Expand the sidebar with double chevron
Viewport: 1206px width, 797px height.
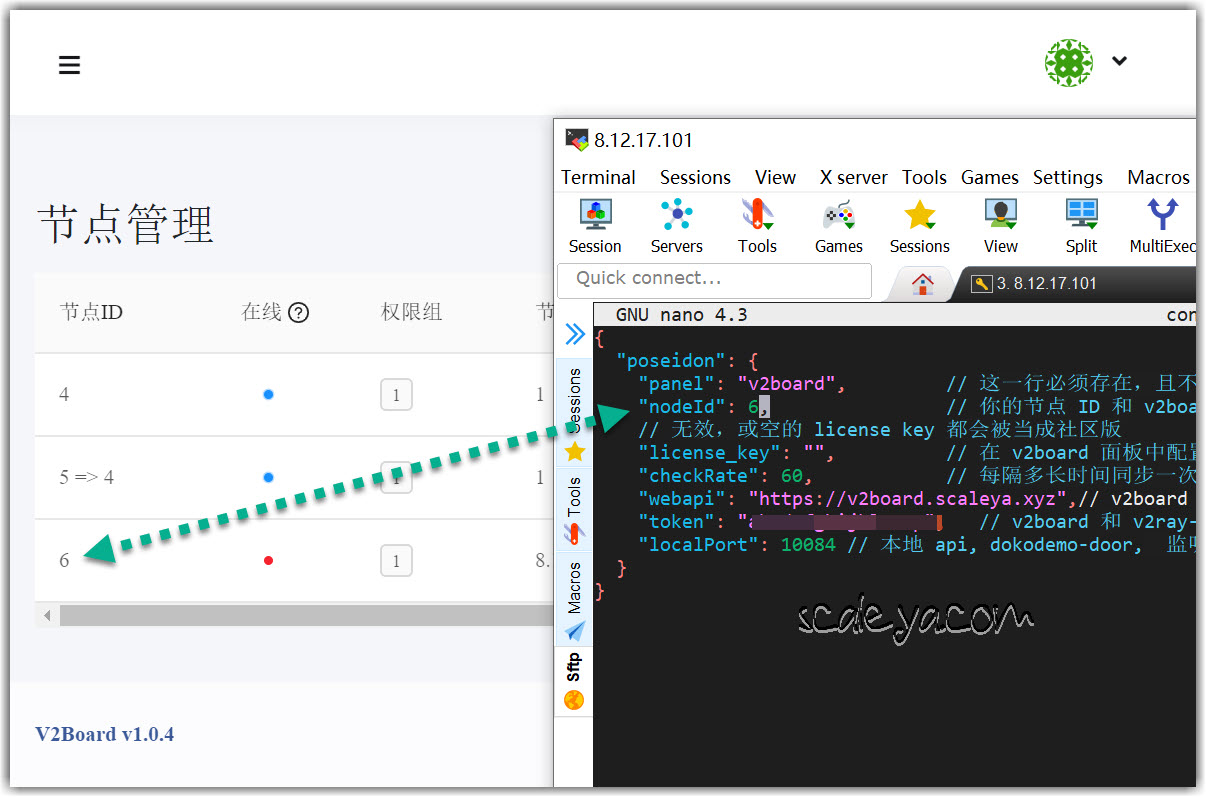tap(575, 334)
